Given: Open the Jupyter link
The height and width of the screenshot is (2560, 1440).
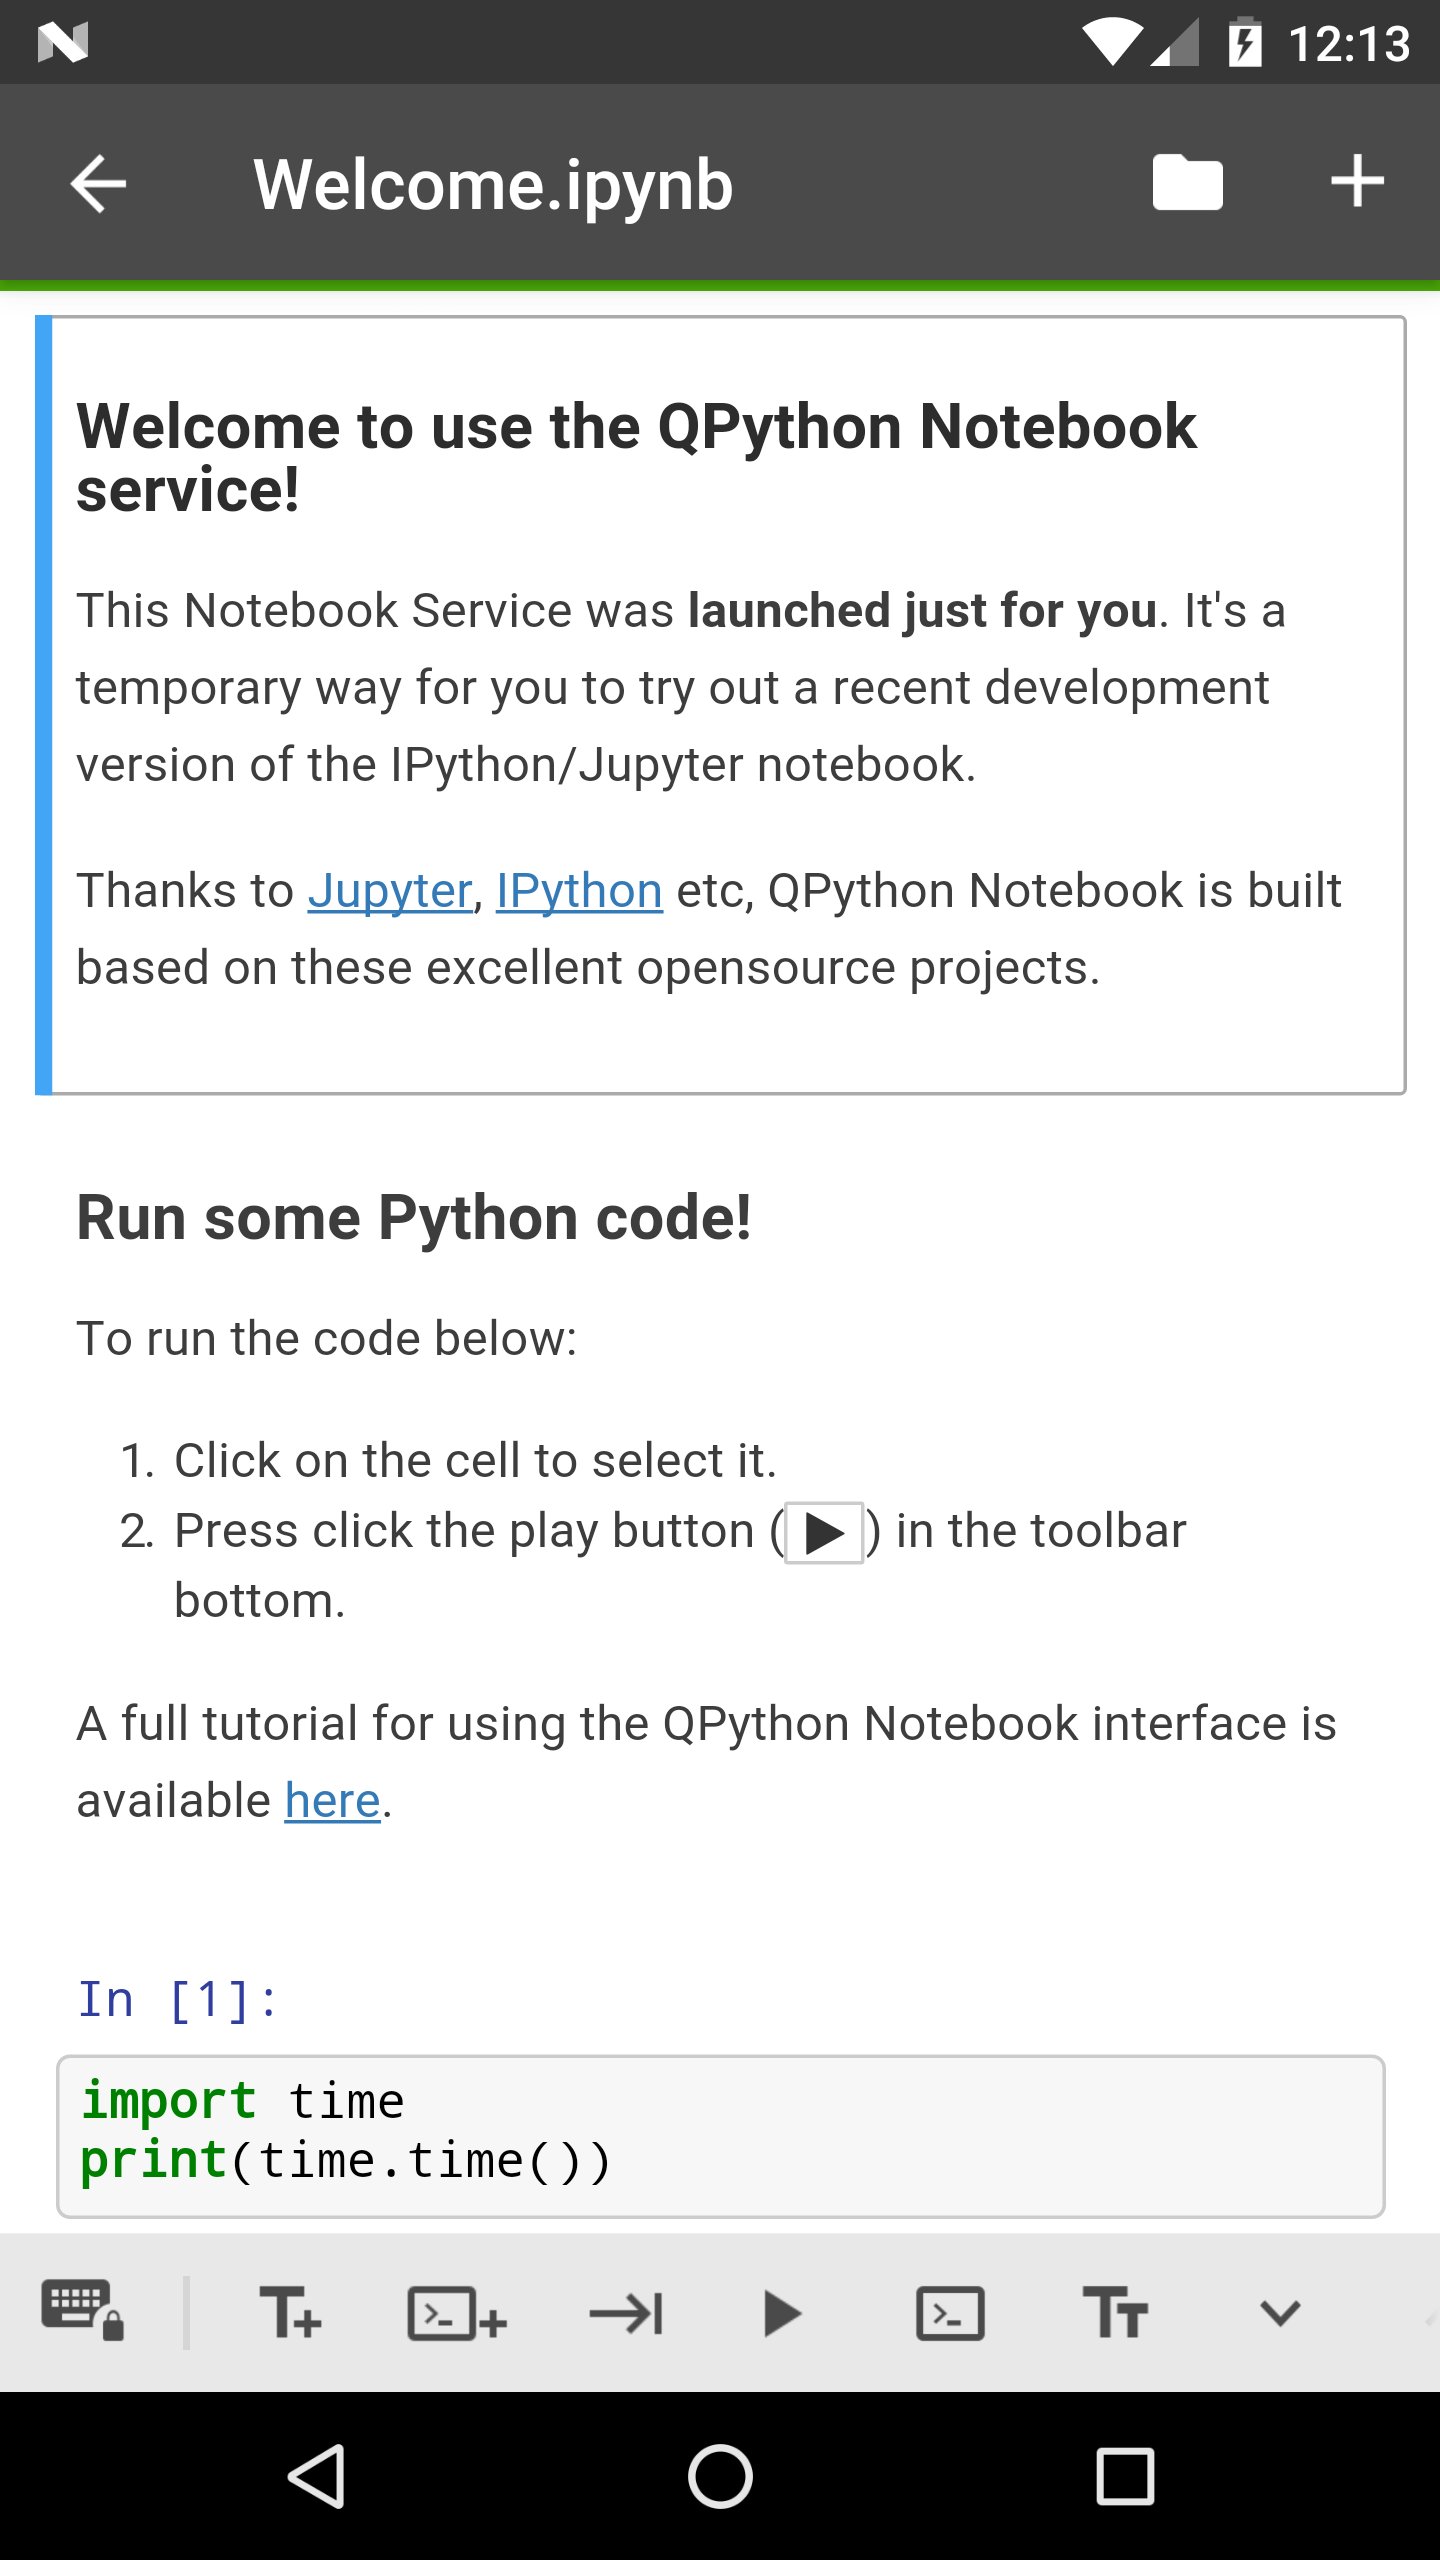Looking at the screenshot, I should [389, 891].
